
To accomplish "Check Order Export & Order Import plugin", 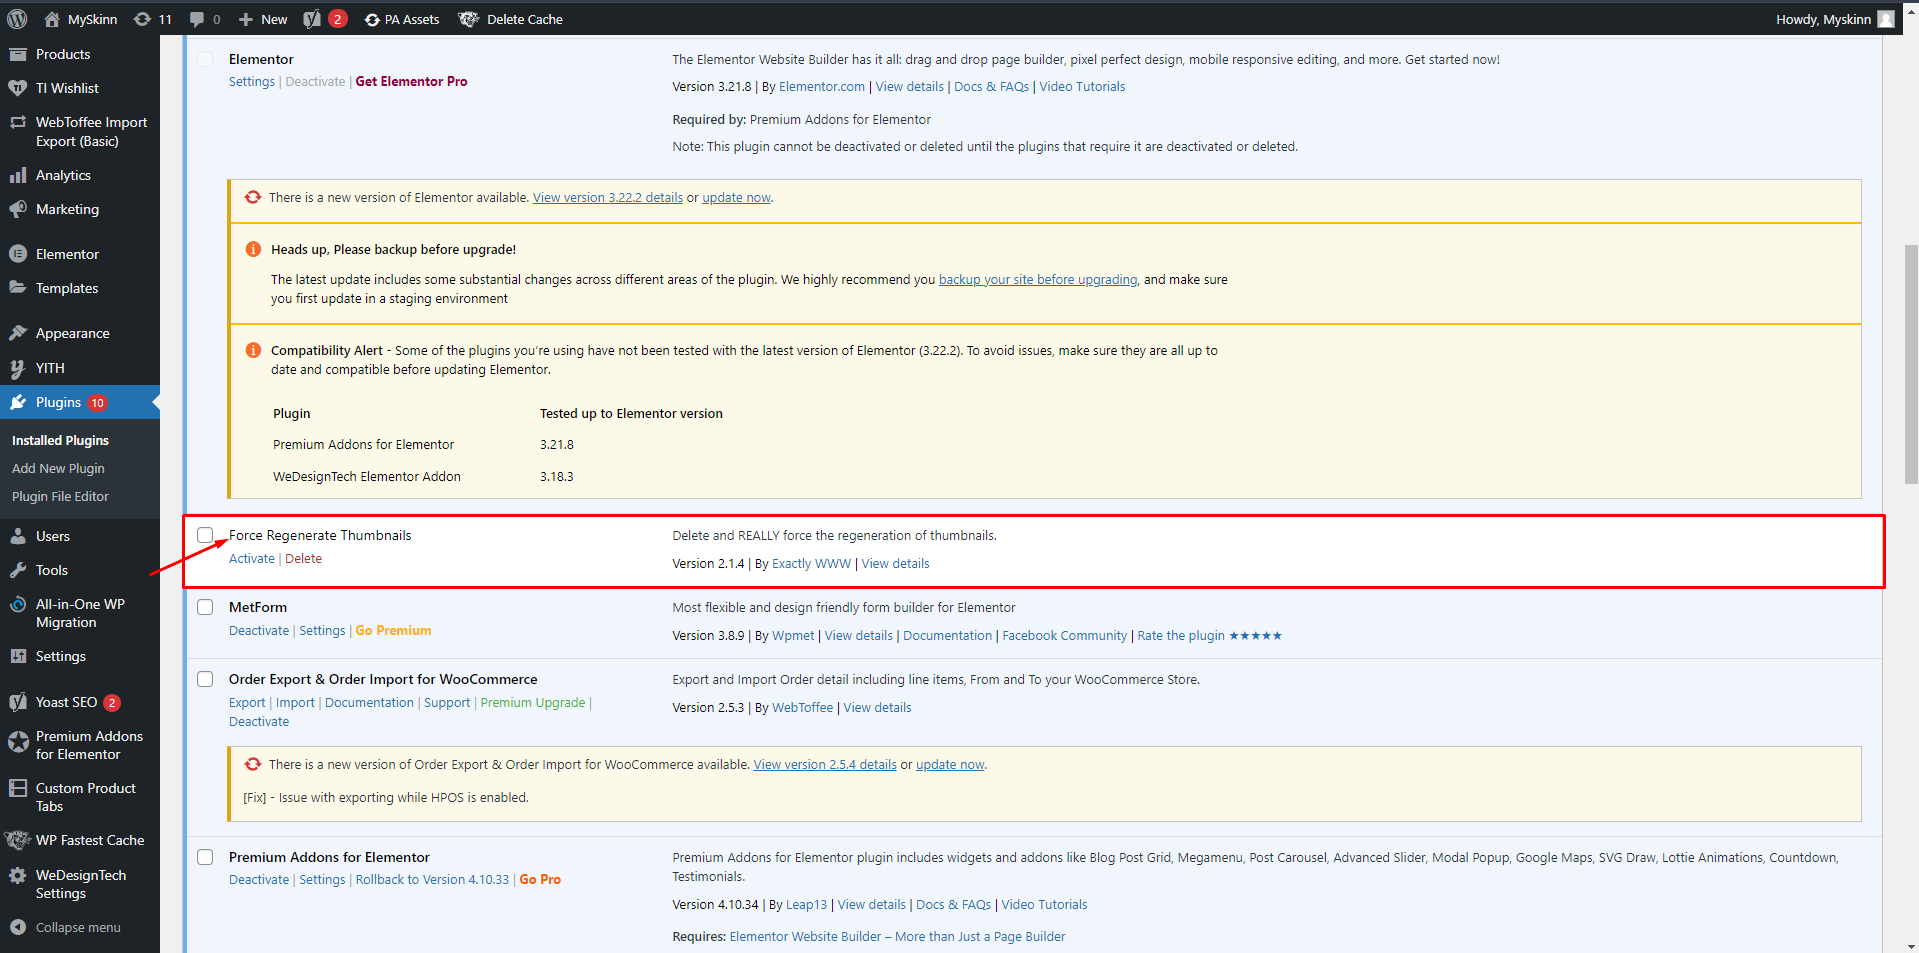I will pos(205,679).
